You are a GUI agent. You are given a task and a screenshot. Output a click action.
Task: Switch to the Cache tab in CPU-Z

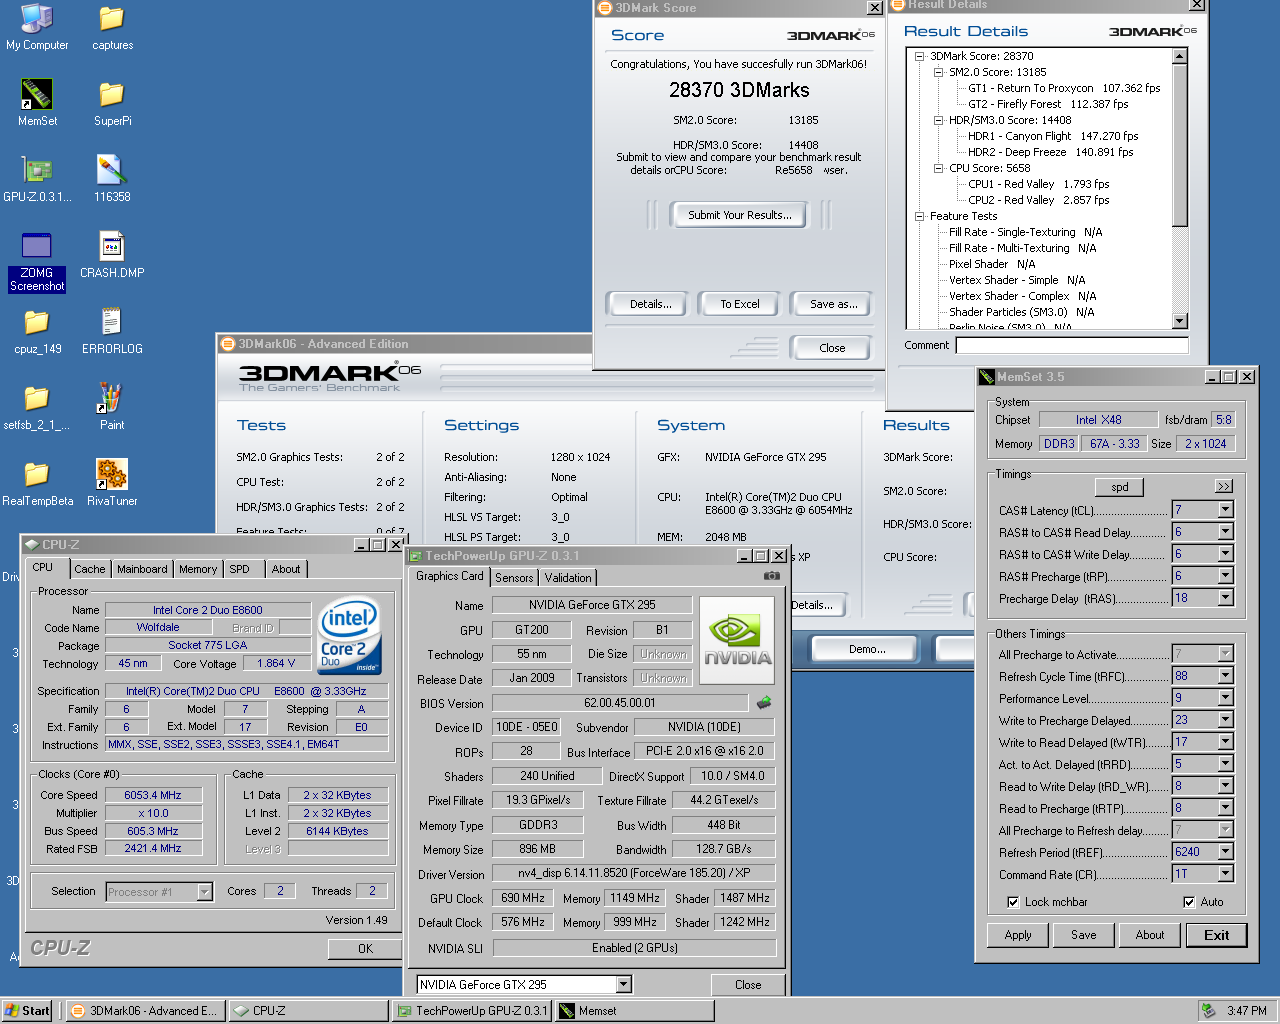pyautogui.click(x=89, y=569)
